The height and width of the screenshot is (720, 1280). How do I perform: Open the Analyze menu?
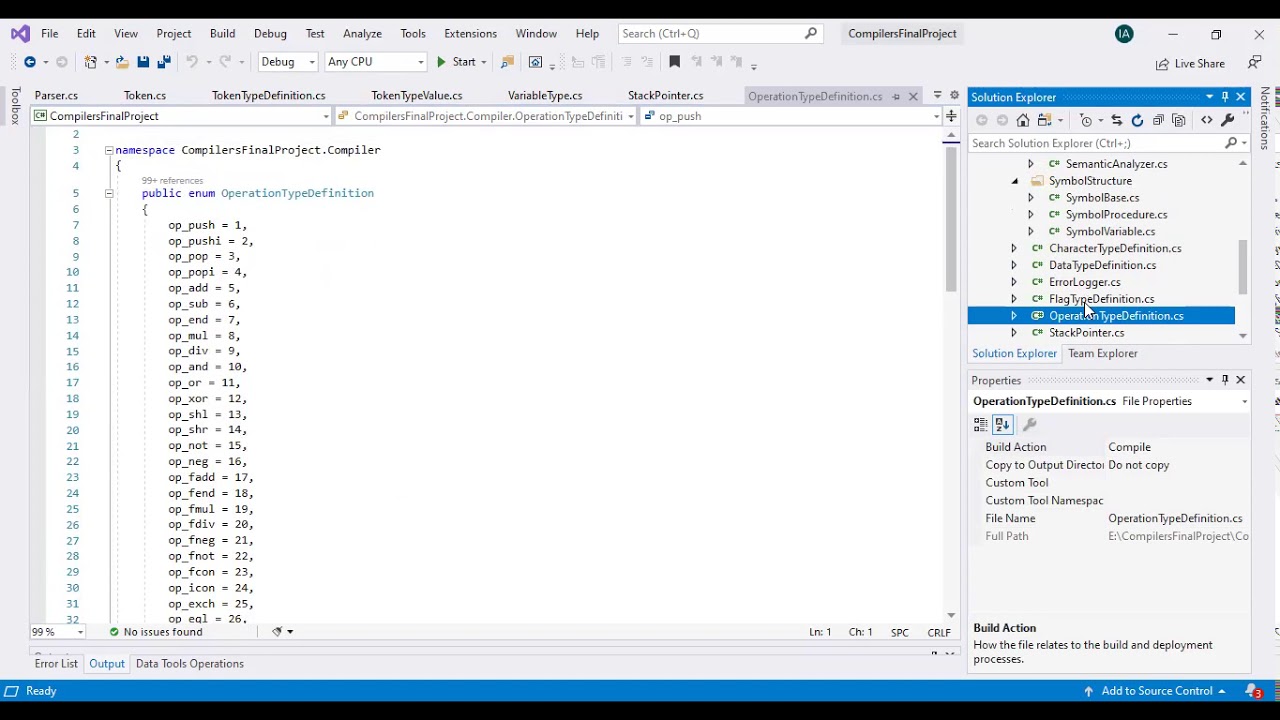(x=362, y=34)
